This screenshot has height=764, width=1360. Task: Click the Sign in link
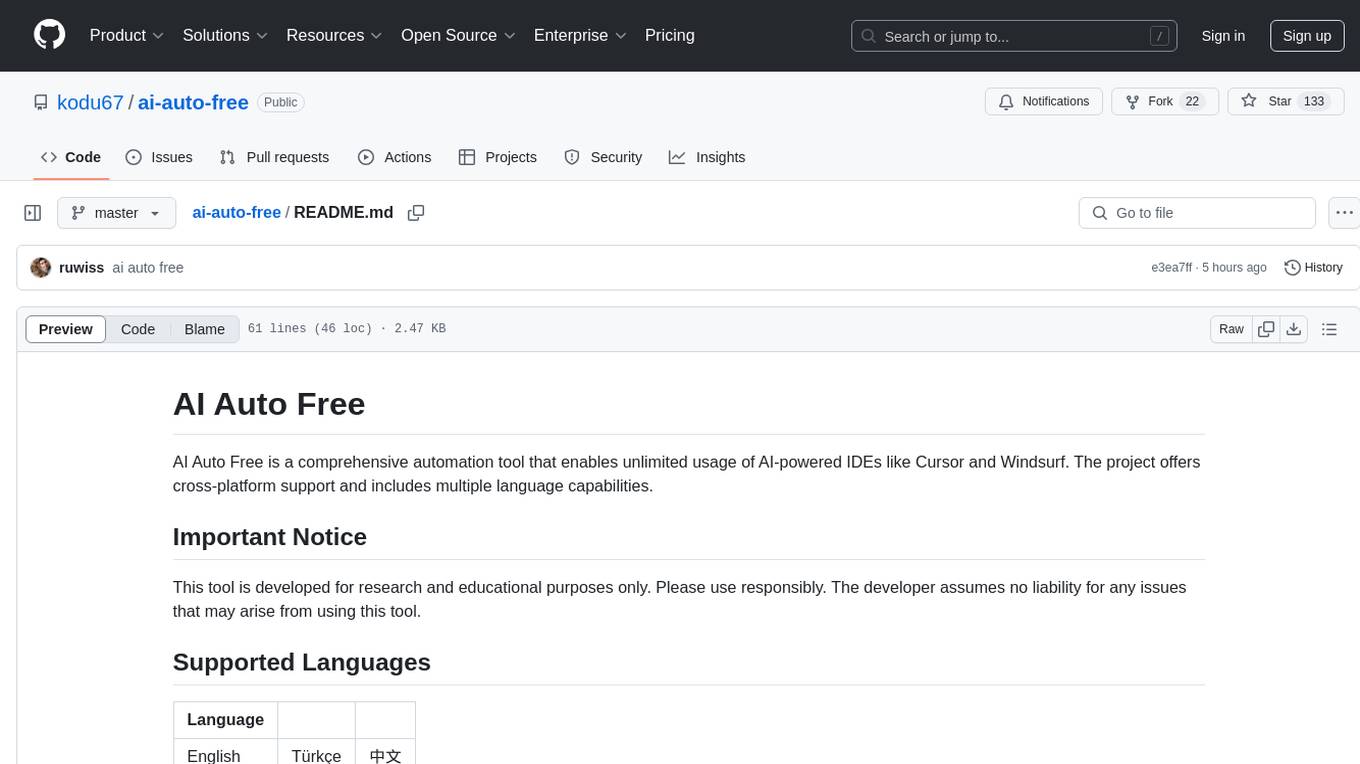(x=1223, y=36)
